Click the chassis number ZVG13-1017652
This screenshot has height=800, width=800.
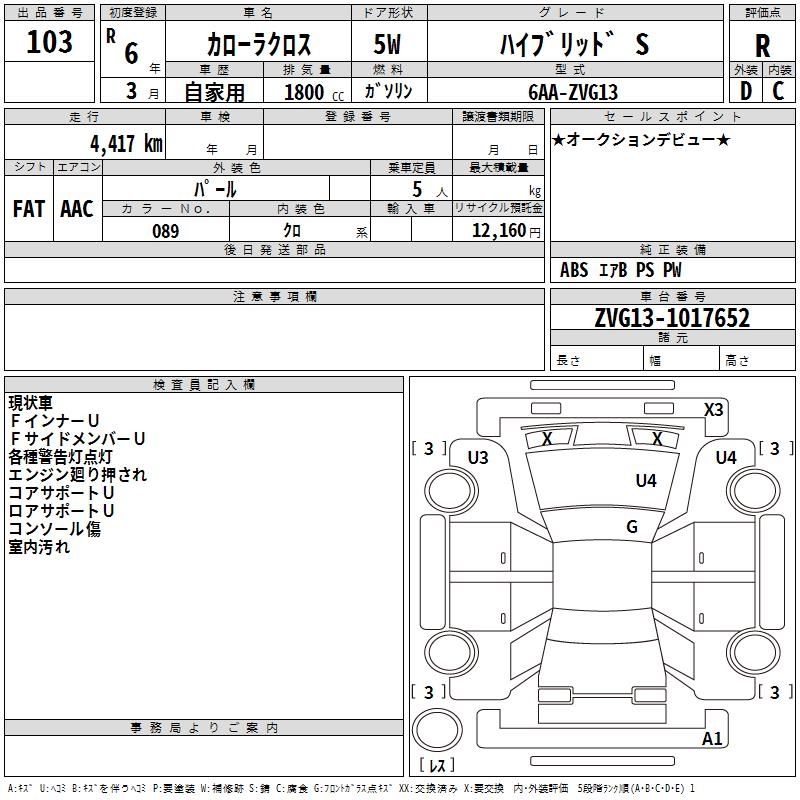672,317
